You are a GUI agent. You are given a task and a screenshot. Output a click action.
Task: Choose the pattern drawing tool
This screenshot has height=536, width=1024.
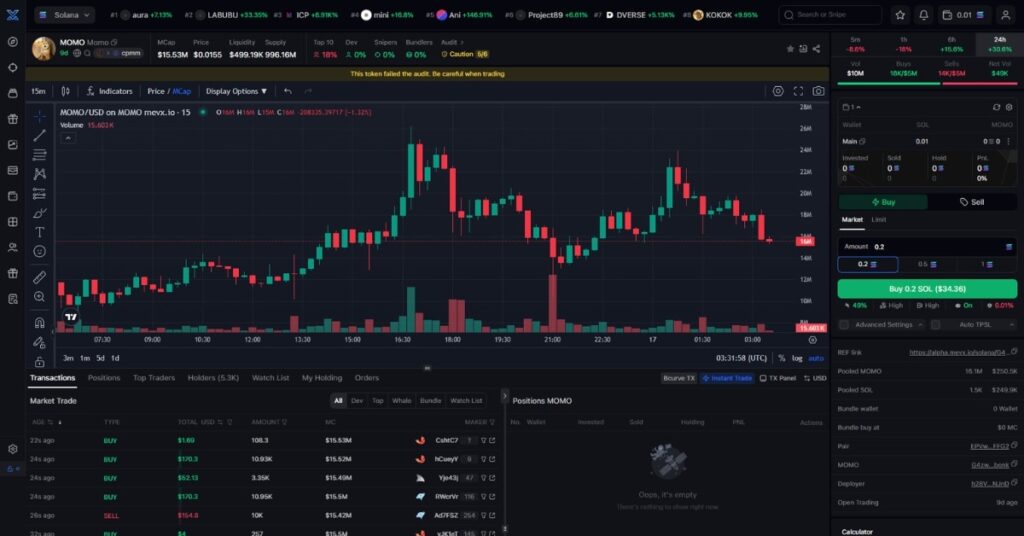click(x=40, y=174)
